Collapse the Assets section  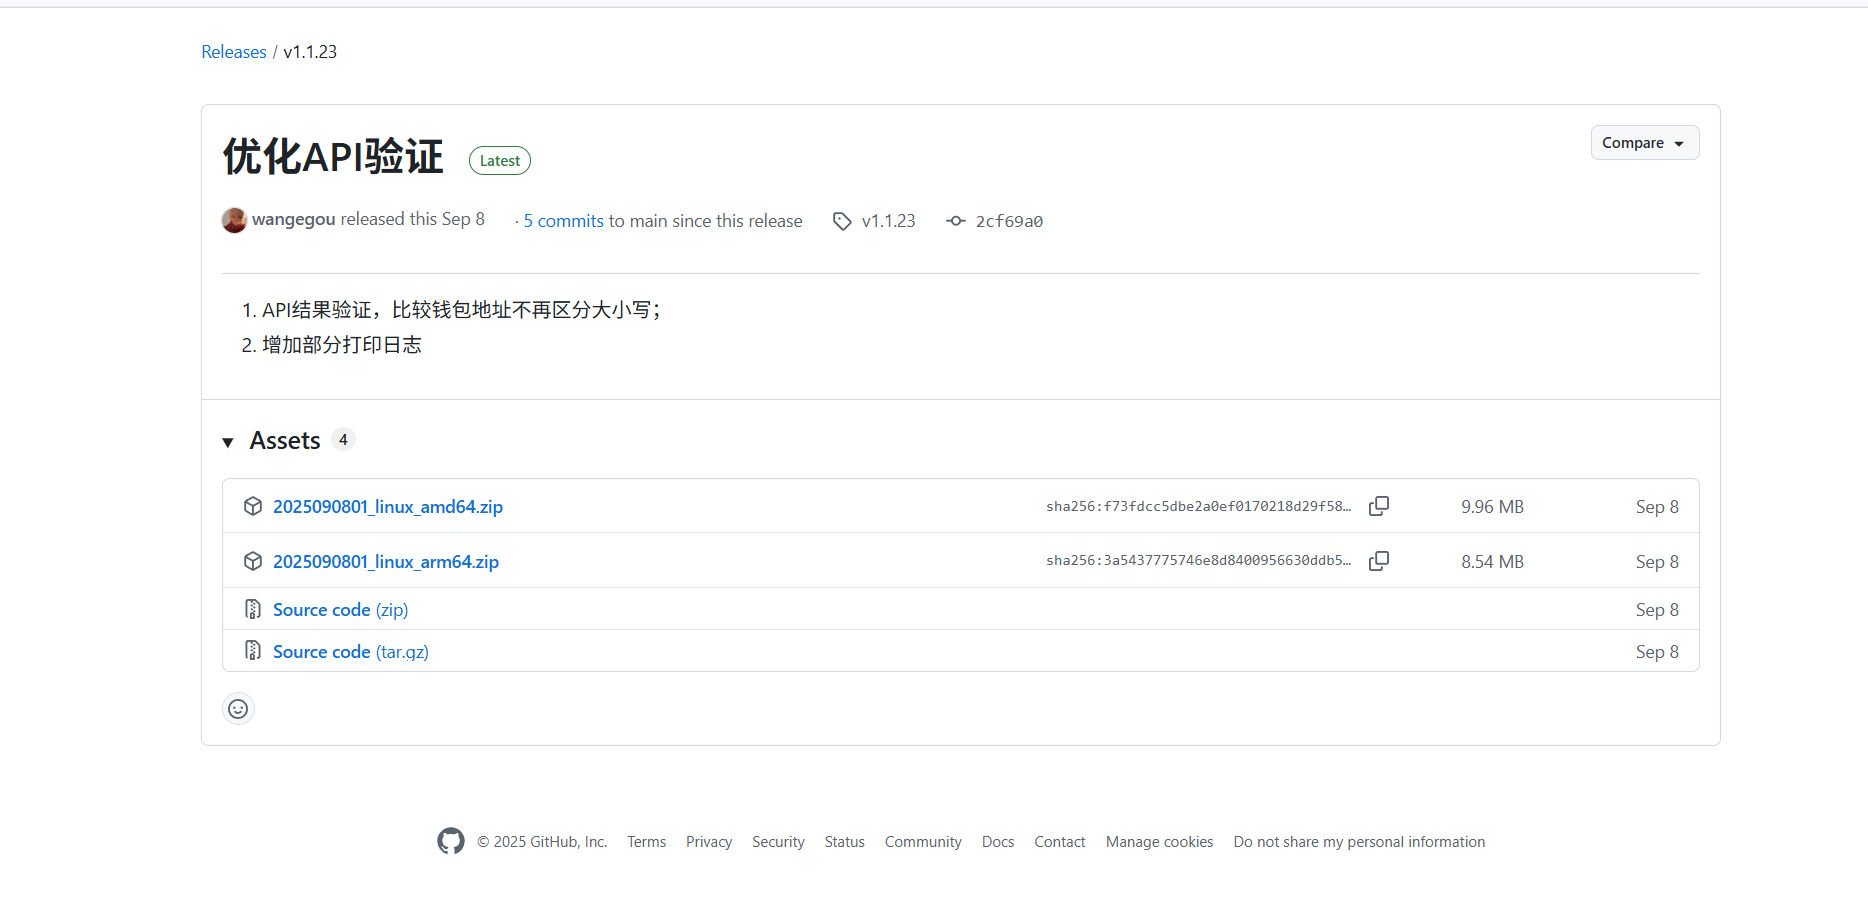click(228, 441)
